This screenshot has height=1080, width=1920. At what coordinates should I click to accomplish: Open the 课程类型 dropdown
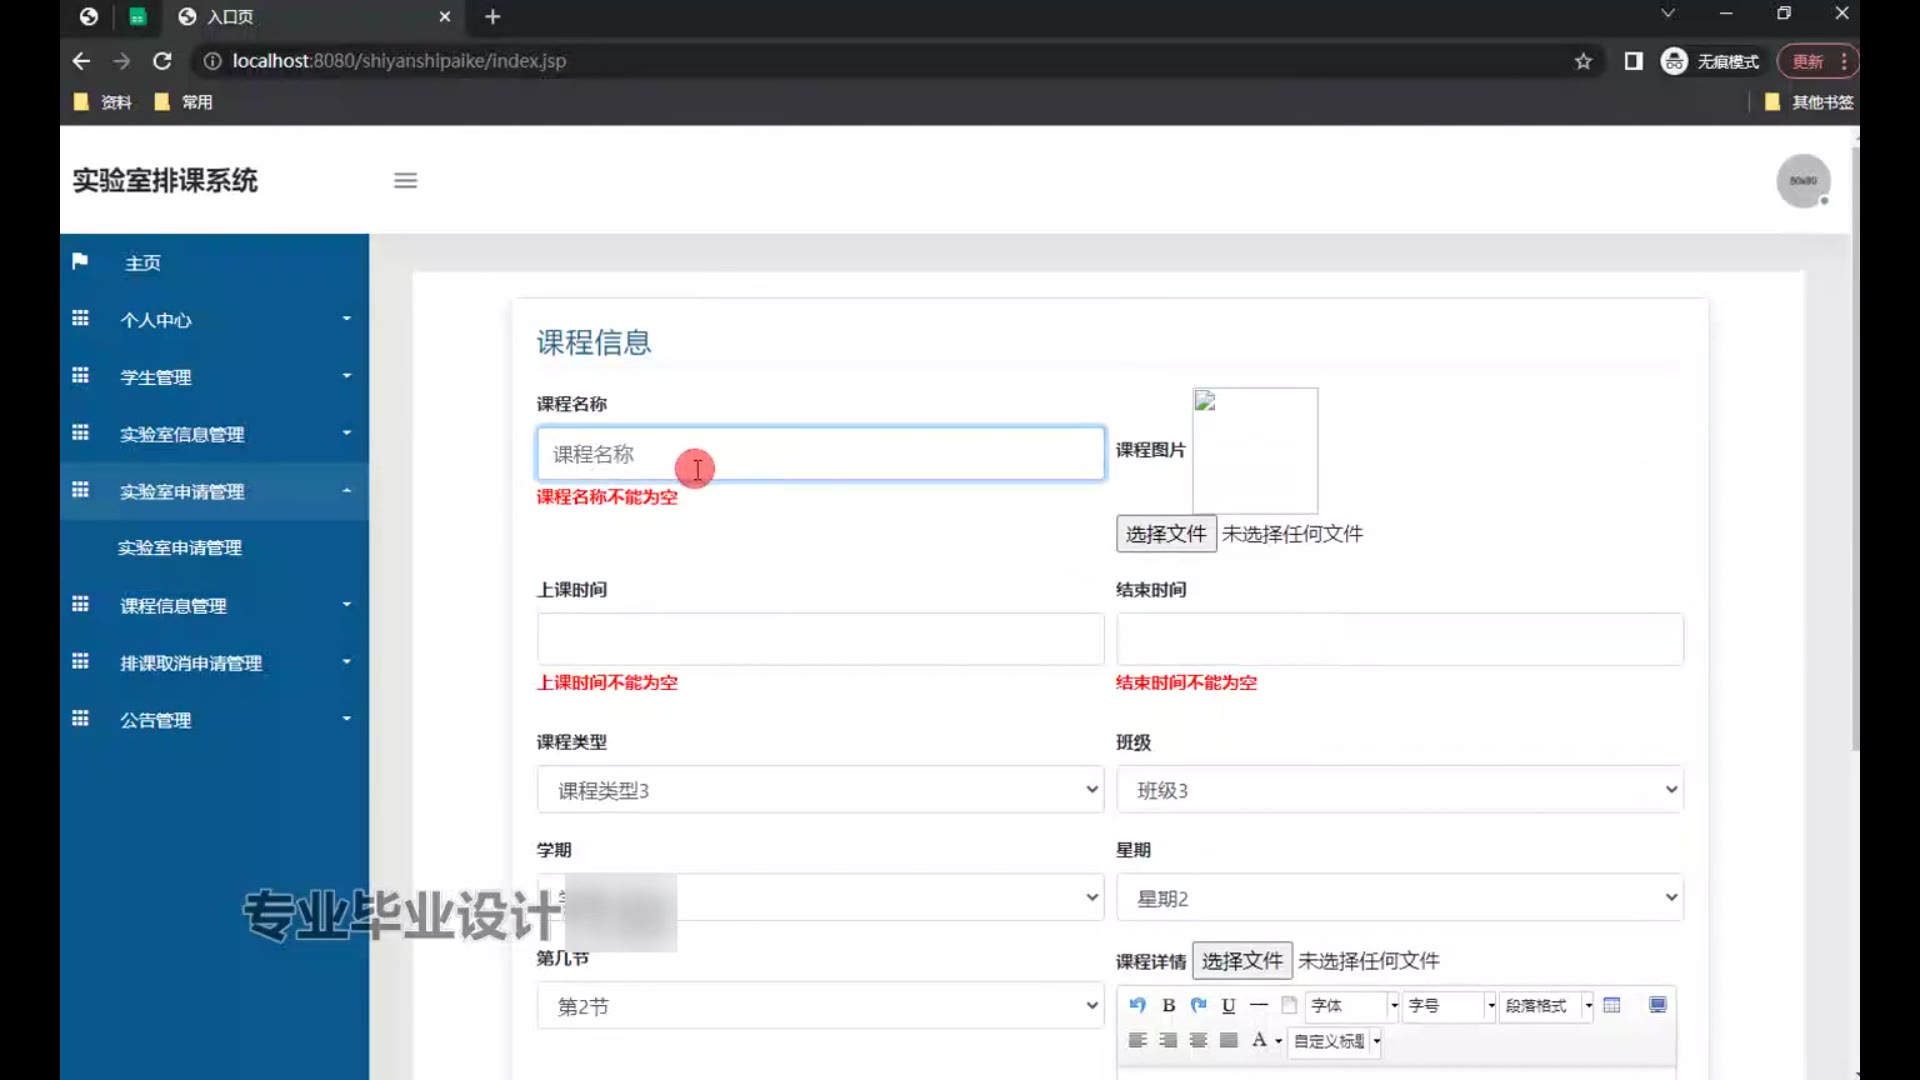(x=819, y=790)
